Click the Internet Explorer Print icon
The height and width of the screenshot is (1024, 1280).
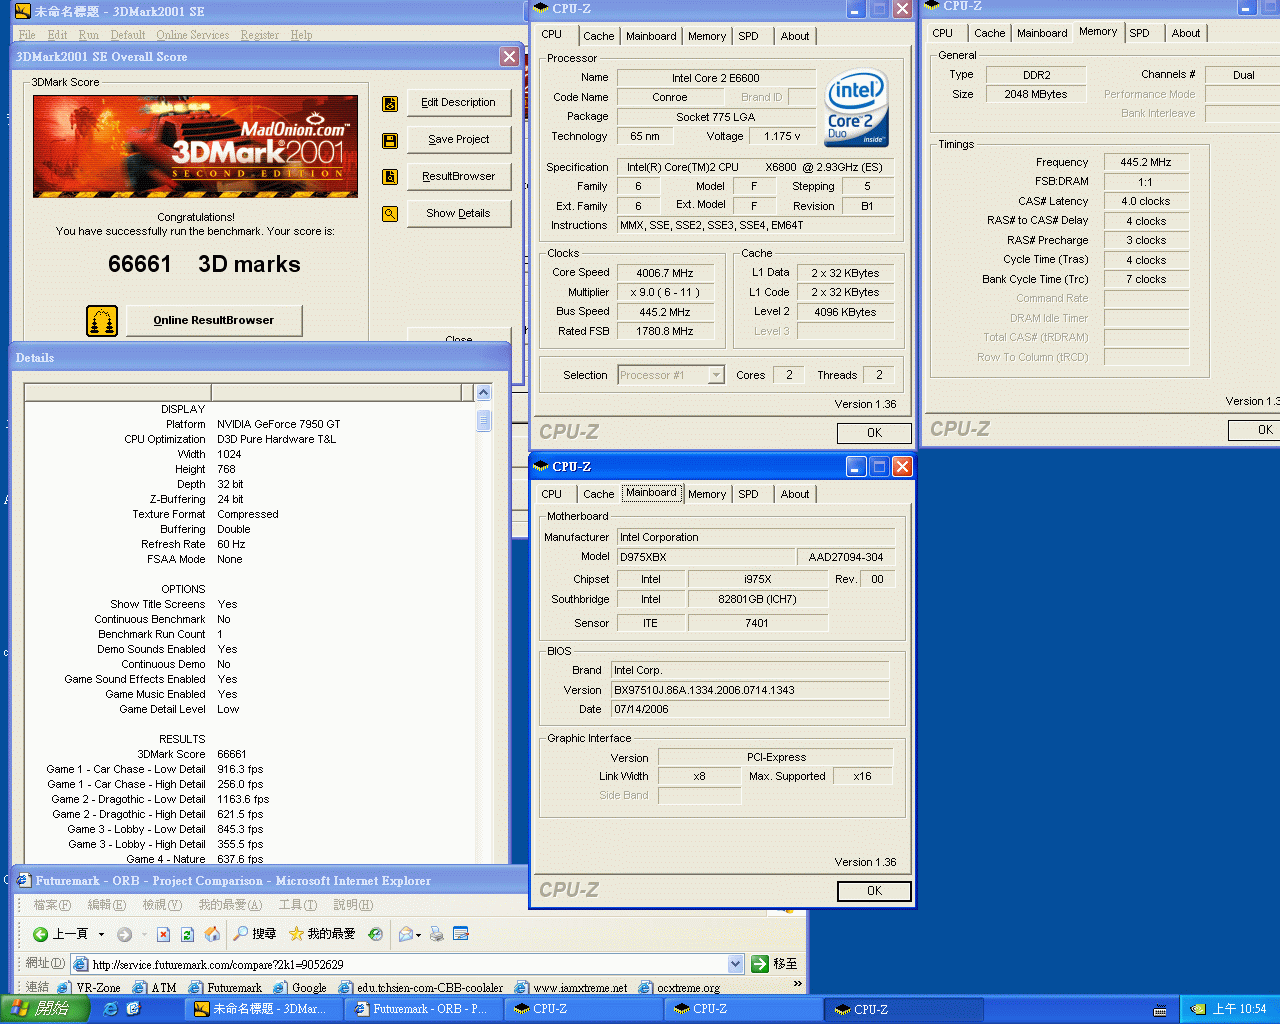point(436,934)
